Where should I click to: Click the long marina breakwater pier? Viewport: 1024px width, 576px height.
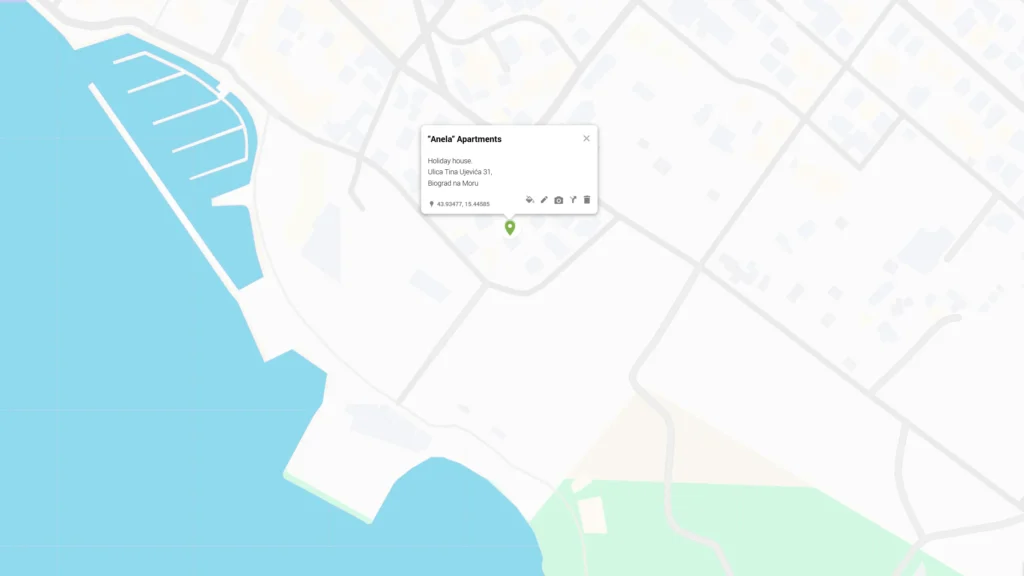[x=163, y=189]
